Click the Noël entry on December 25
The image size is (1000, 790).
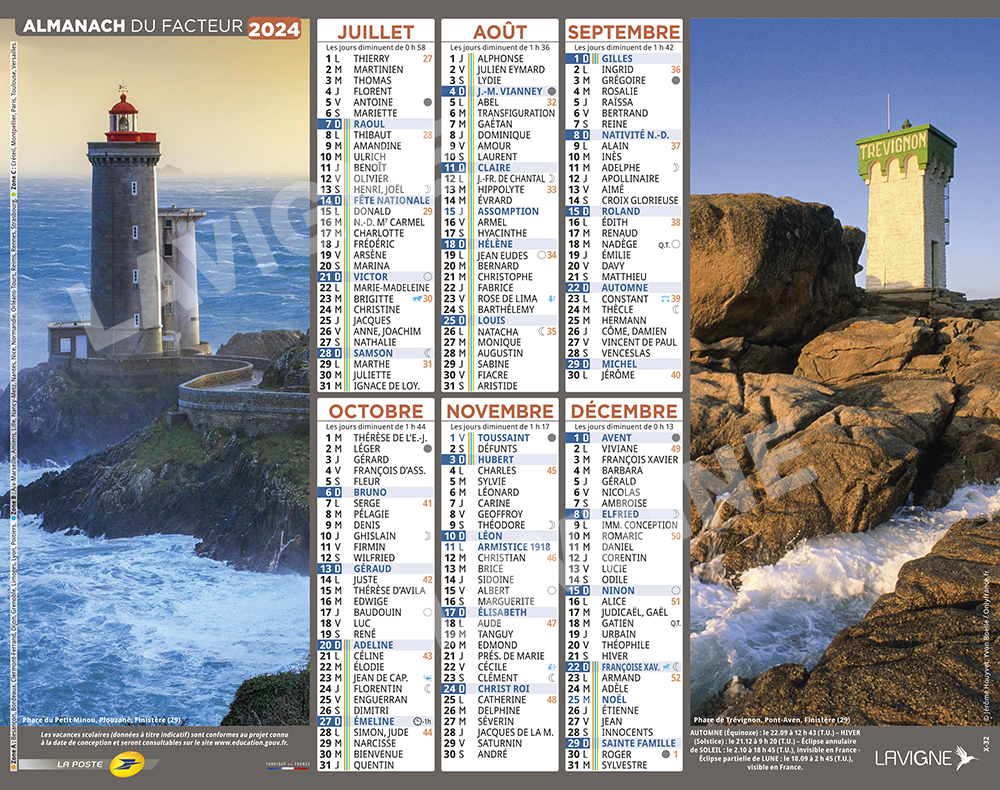614,699
